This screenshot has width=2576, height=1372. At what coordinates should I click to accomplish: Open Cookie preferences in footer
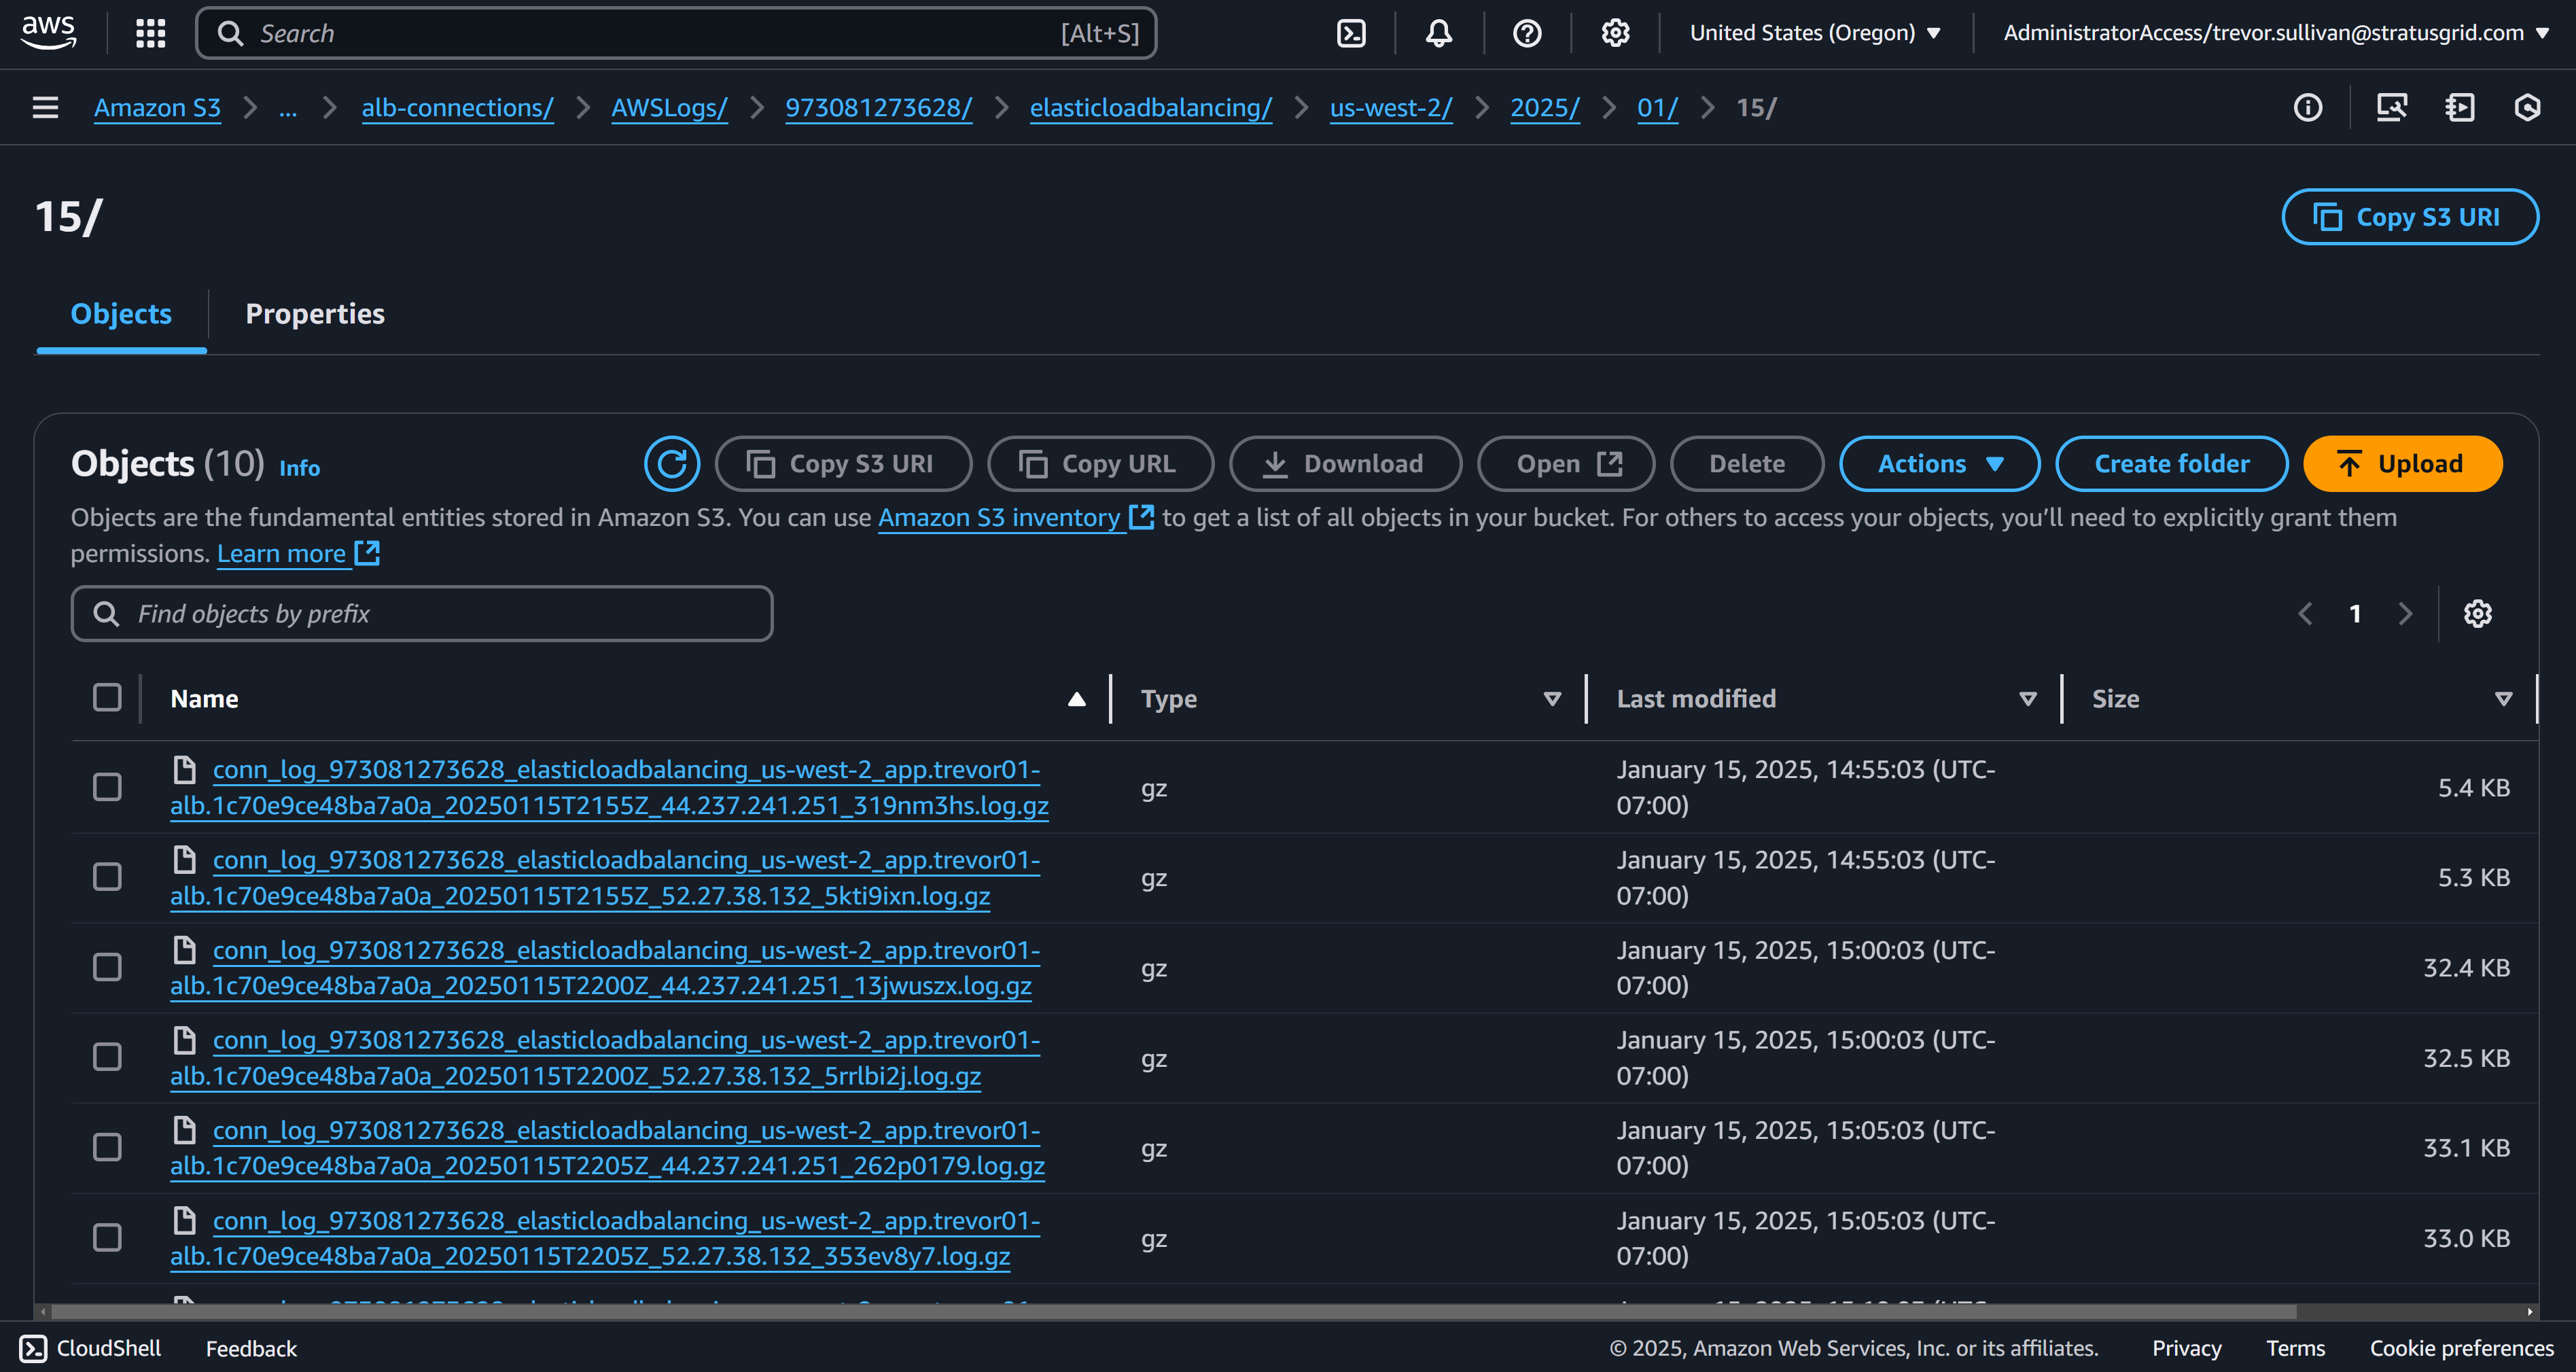point(2461,1348)
